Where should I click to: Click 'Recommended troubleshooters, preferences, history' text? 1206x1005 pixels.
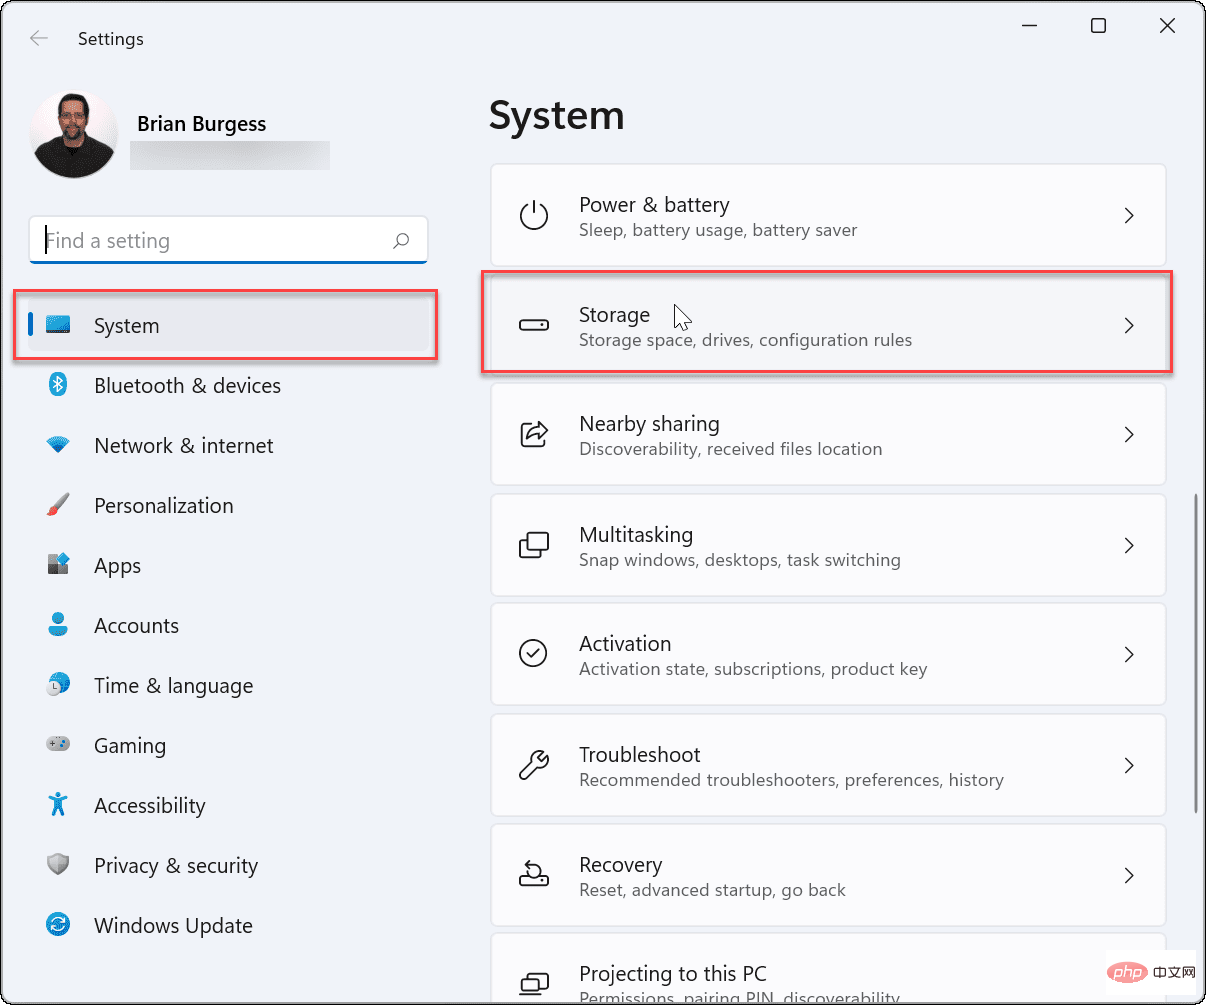tap(791, 780)
